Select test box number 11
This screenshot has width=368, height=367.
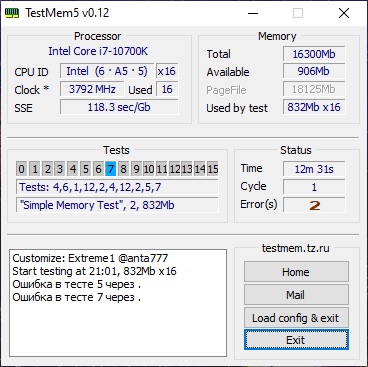162,169
